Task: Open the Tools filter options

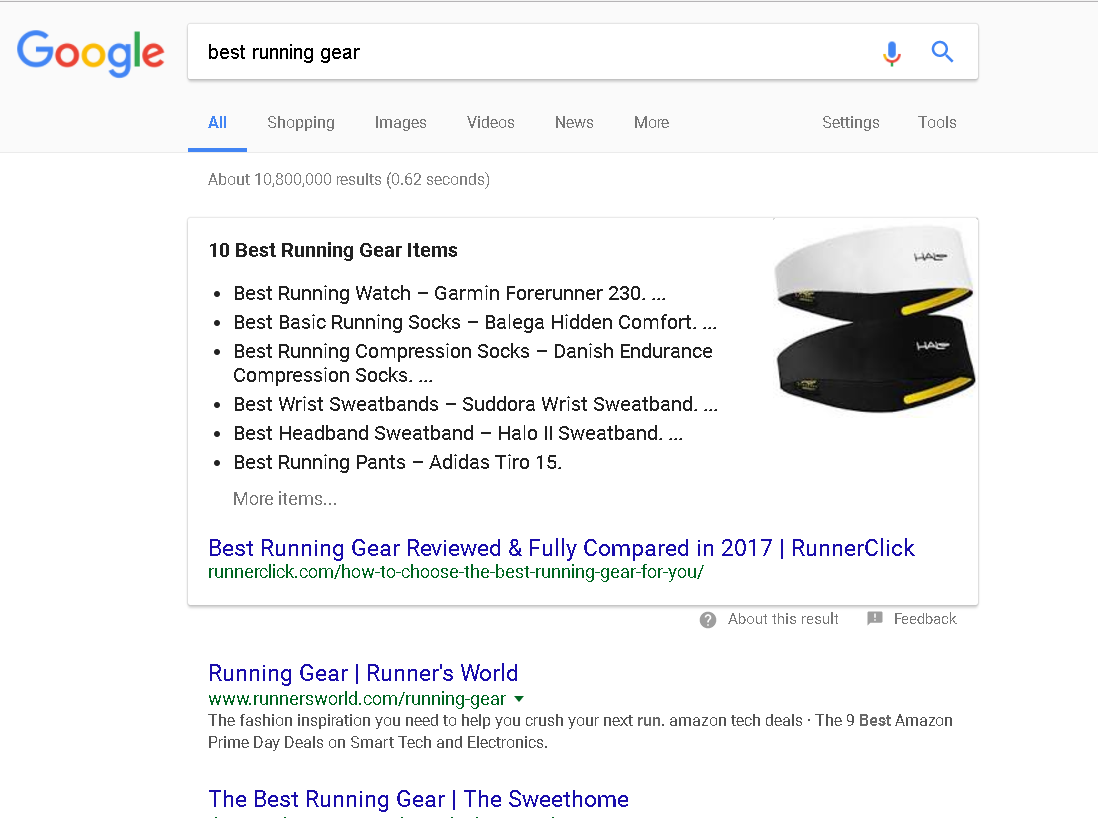Action: pyautogui.click(x=936, y=123)
